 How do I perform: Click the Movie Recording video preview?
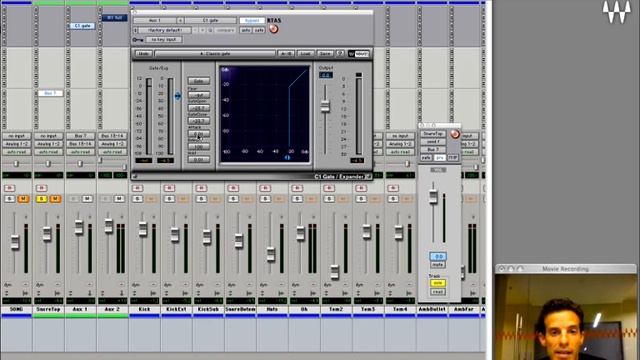pyautogui.click(x=566, y=317)
